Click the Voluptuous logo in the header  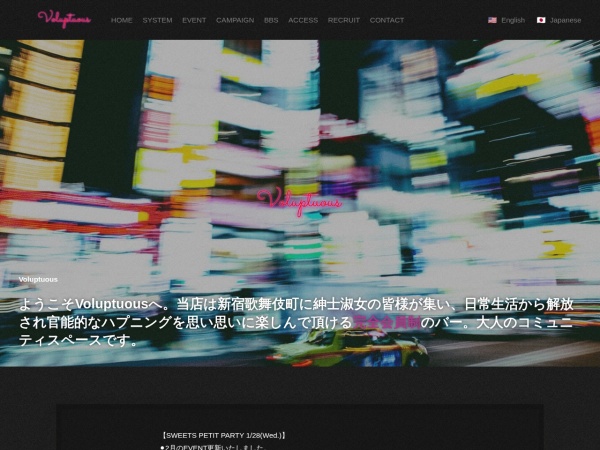[64, 19]
